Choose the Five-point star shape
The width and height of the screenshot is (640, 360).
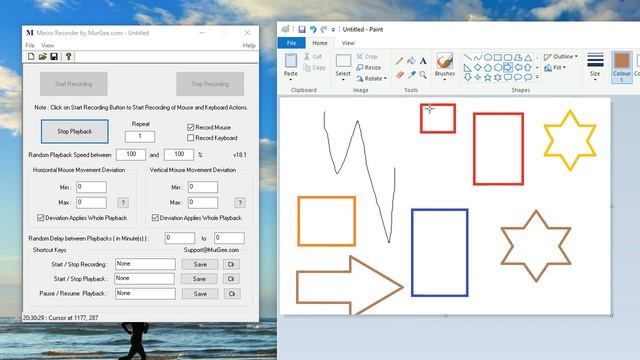[488, 77]
